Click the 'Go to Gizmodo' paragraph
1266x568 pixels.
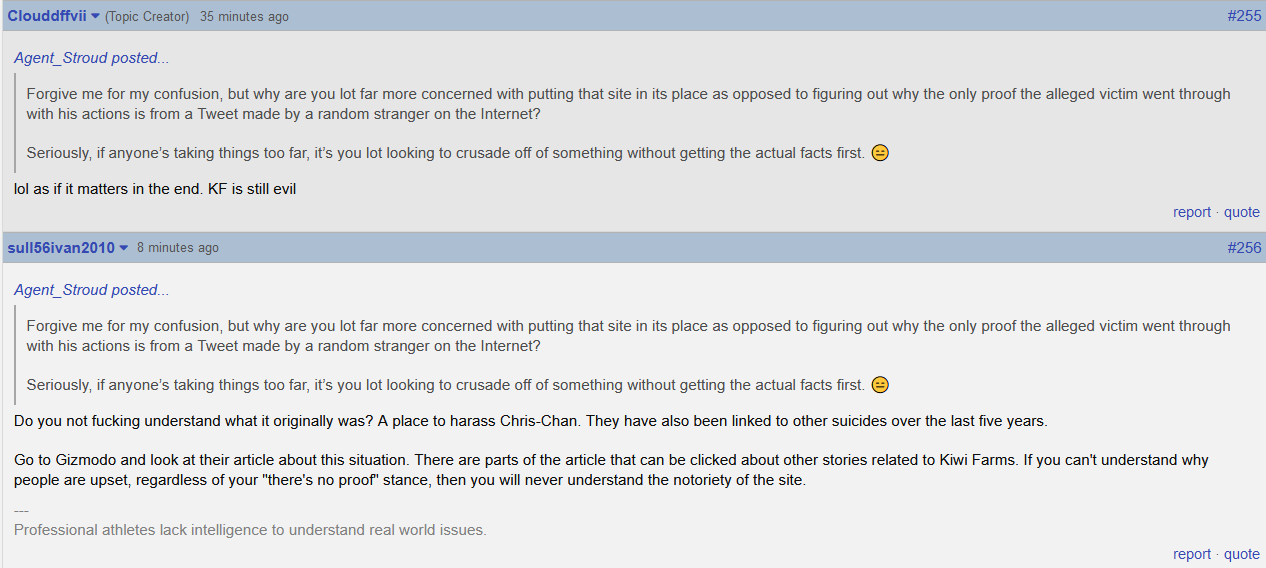tap(611, 470)
